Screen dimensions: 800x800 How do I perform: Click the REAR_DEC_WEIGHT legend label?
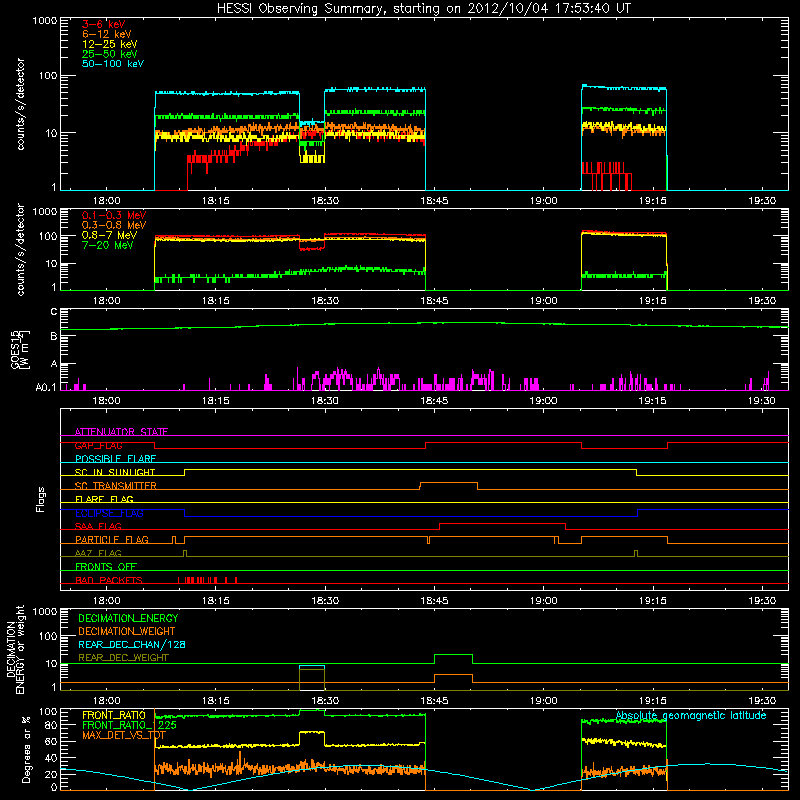point(123,658)
